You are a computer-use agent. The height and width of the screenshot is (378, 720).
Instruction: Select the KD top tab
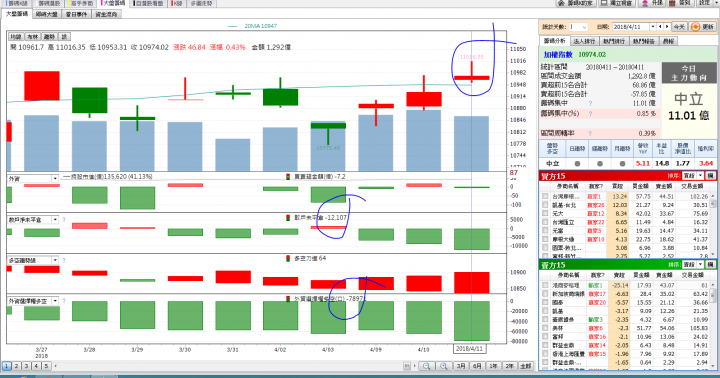[177, 3]
